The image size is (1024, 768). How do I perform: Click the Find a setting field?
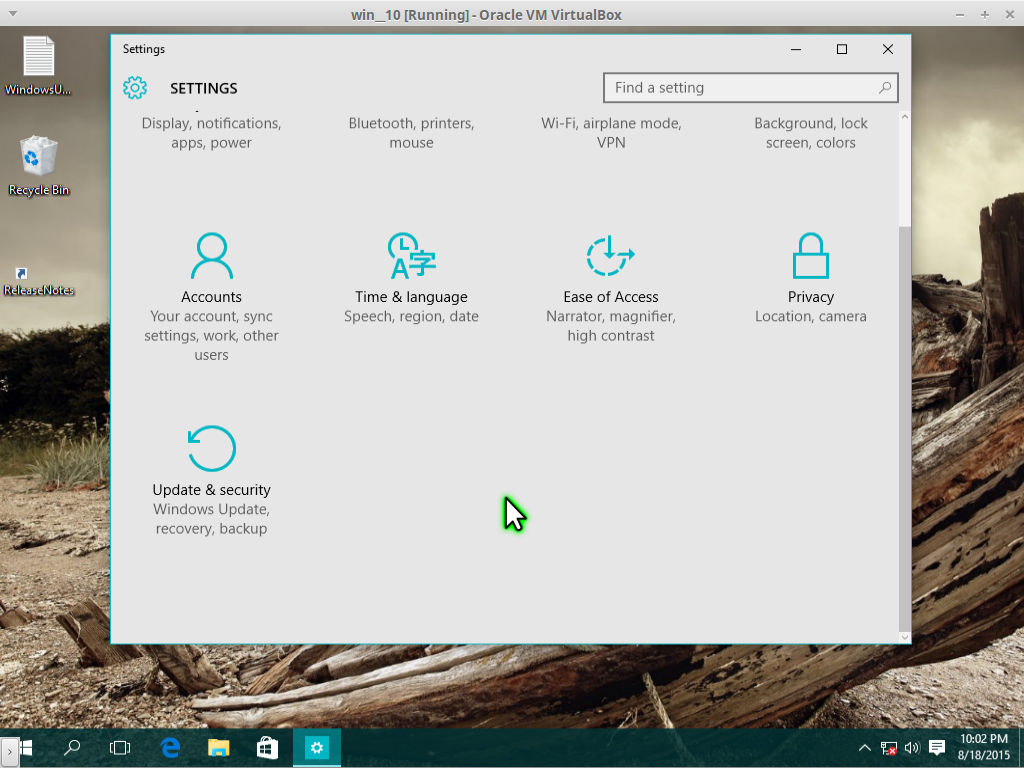[740, 88]
